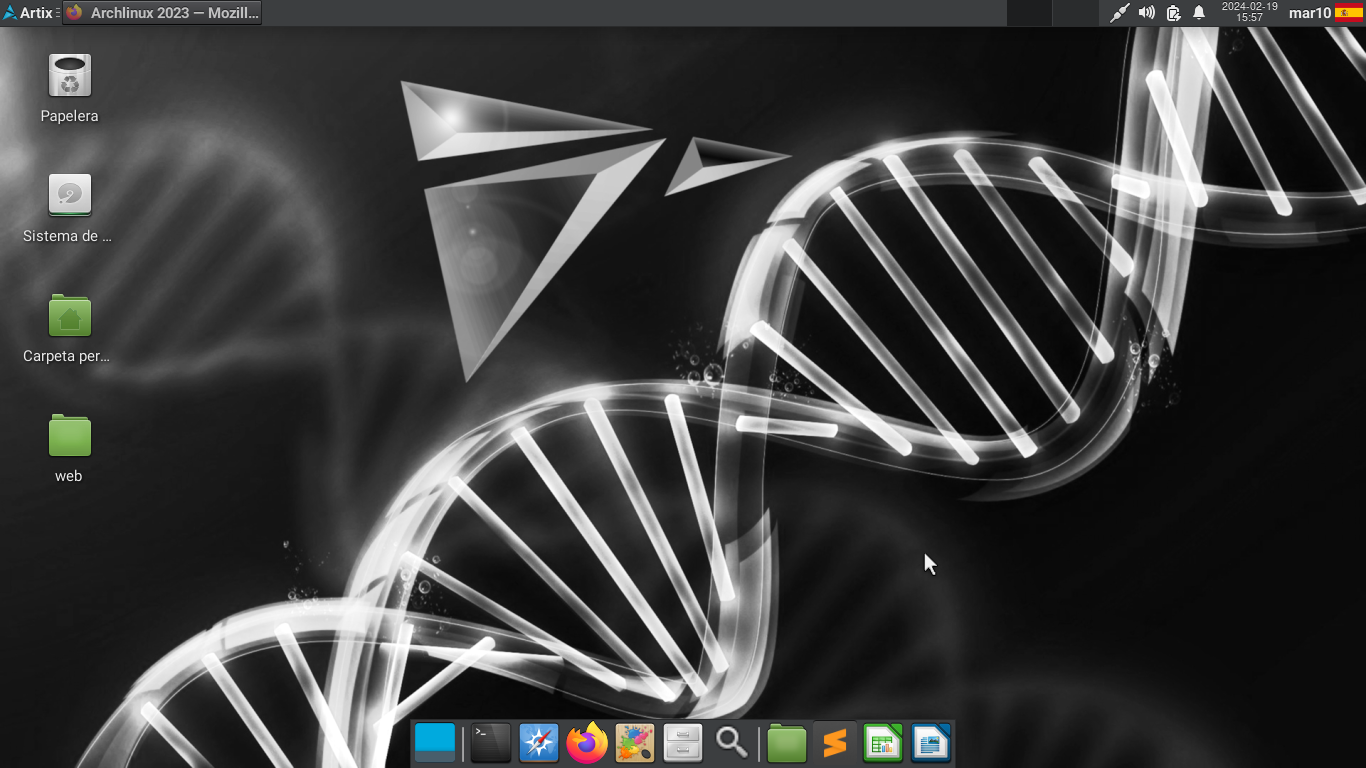The width and height of the screenshot is (1366, 768).
Task: Open the Artix applications menu
Action: 28,13
